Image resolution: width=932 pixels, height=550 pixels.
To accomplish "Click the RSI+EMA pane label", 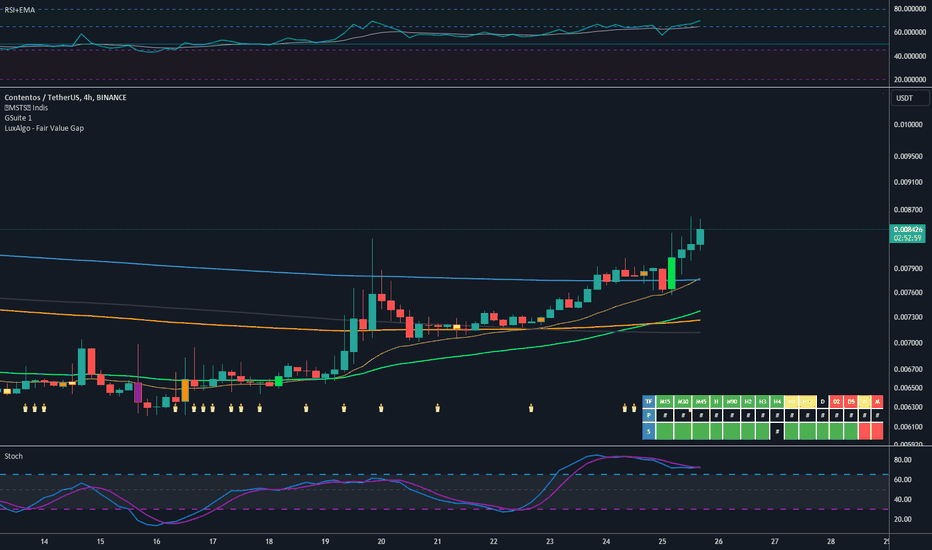I will 20,10.
